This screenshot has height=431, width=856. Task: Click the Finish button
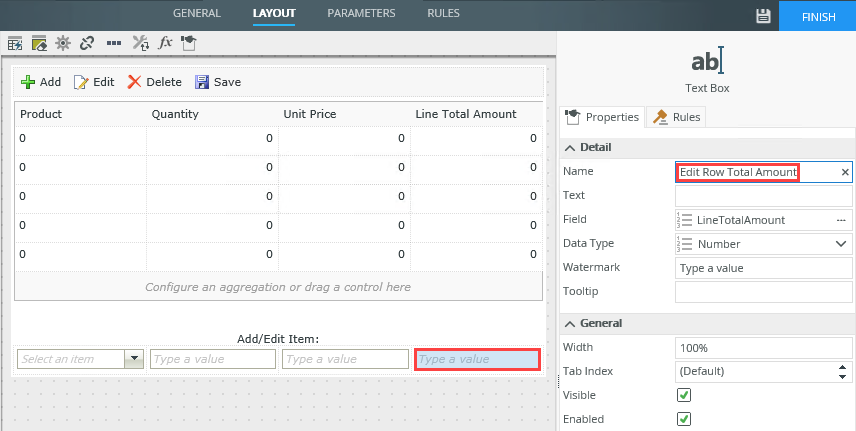point(818,16)
